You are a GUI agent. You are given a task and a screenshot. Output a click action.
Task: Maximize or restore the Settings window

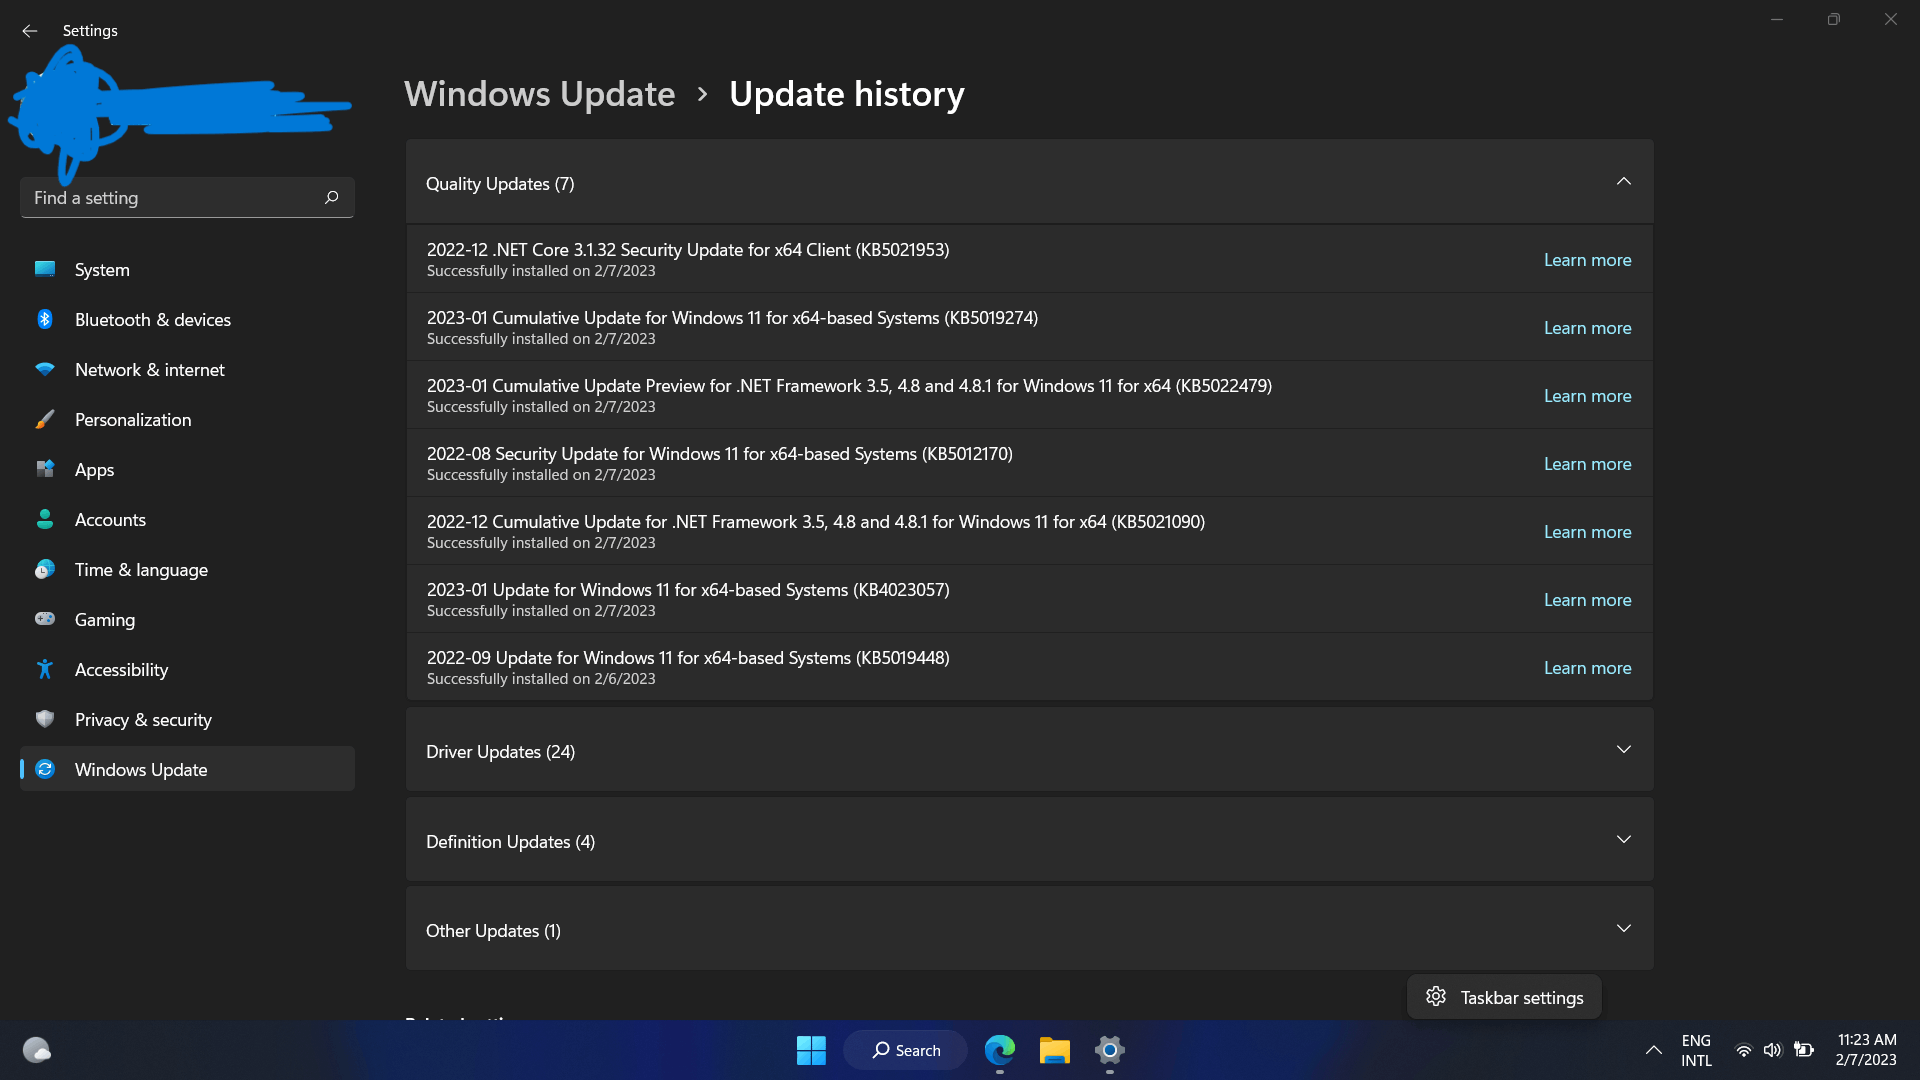point(1833,19)
